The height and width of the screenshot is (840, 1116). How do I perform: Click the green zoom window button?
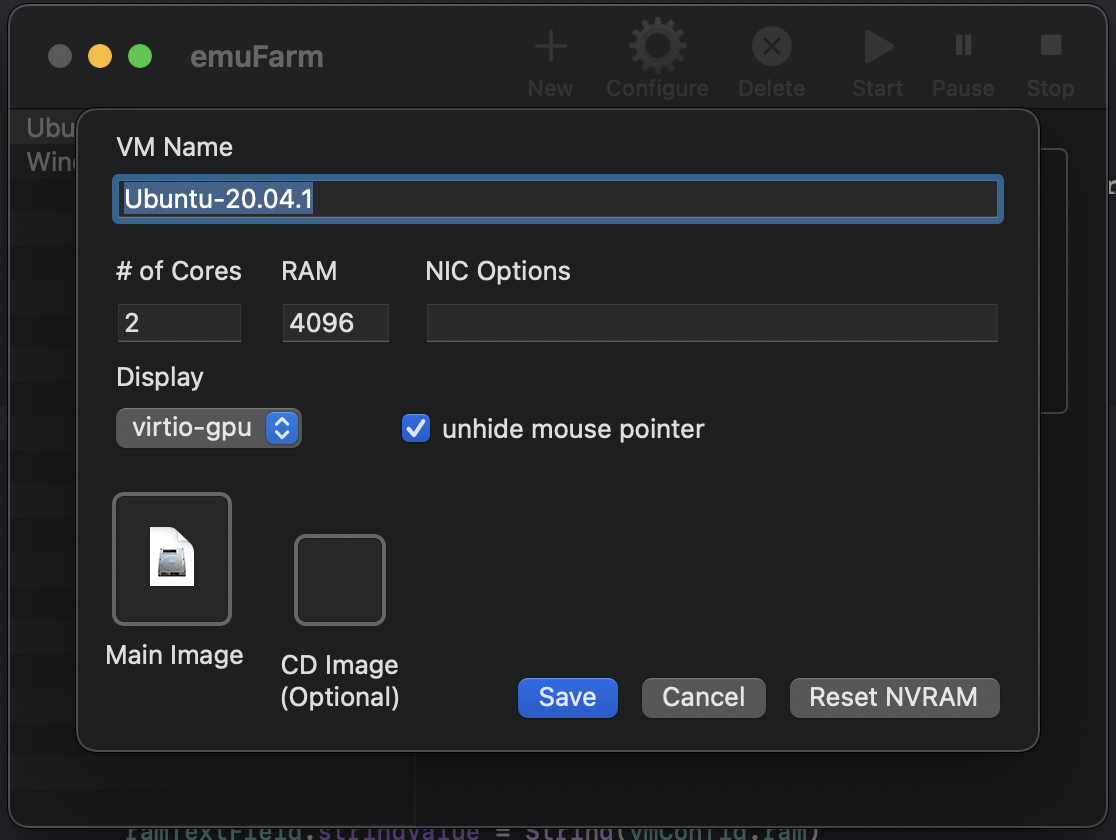[x=140, y=56]
